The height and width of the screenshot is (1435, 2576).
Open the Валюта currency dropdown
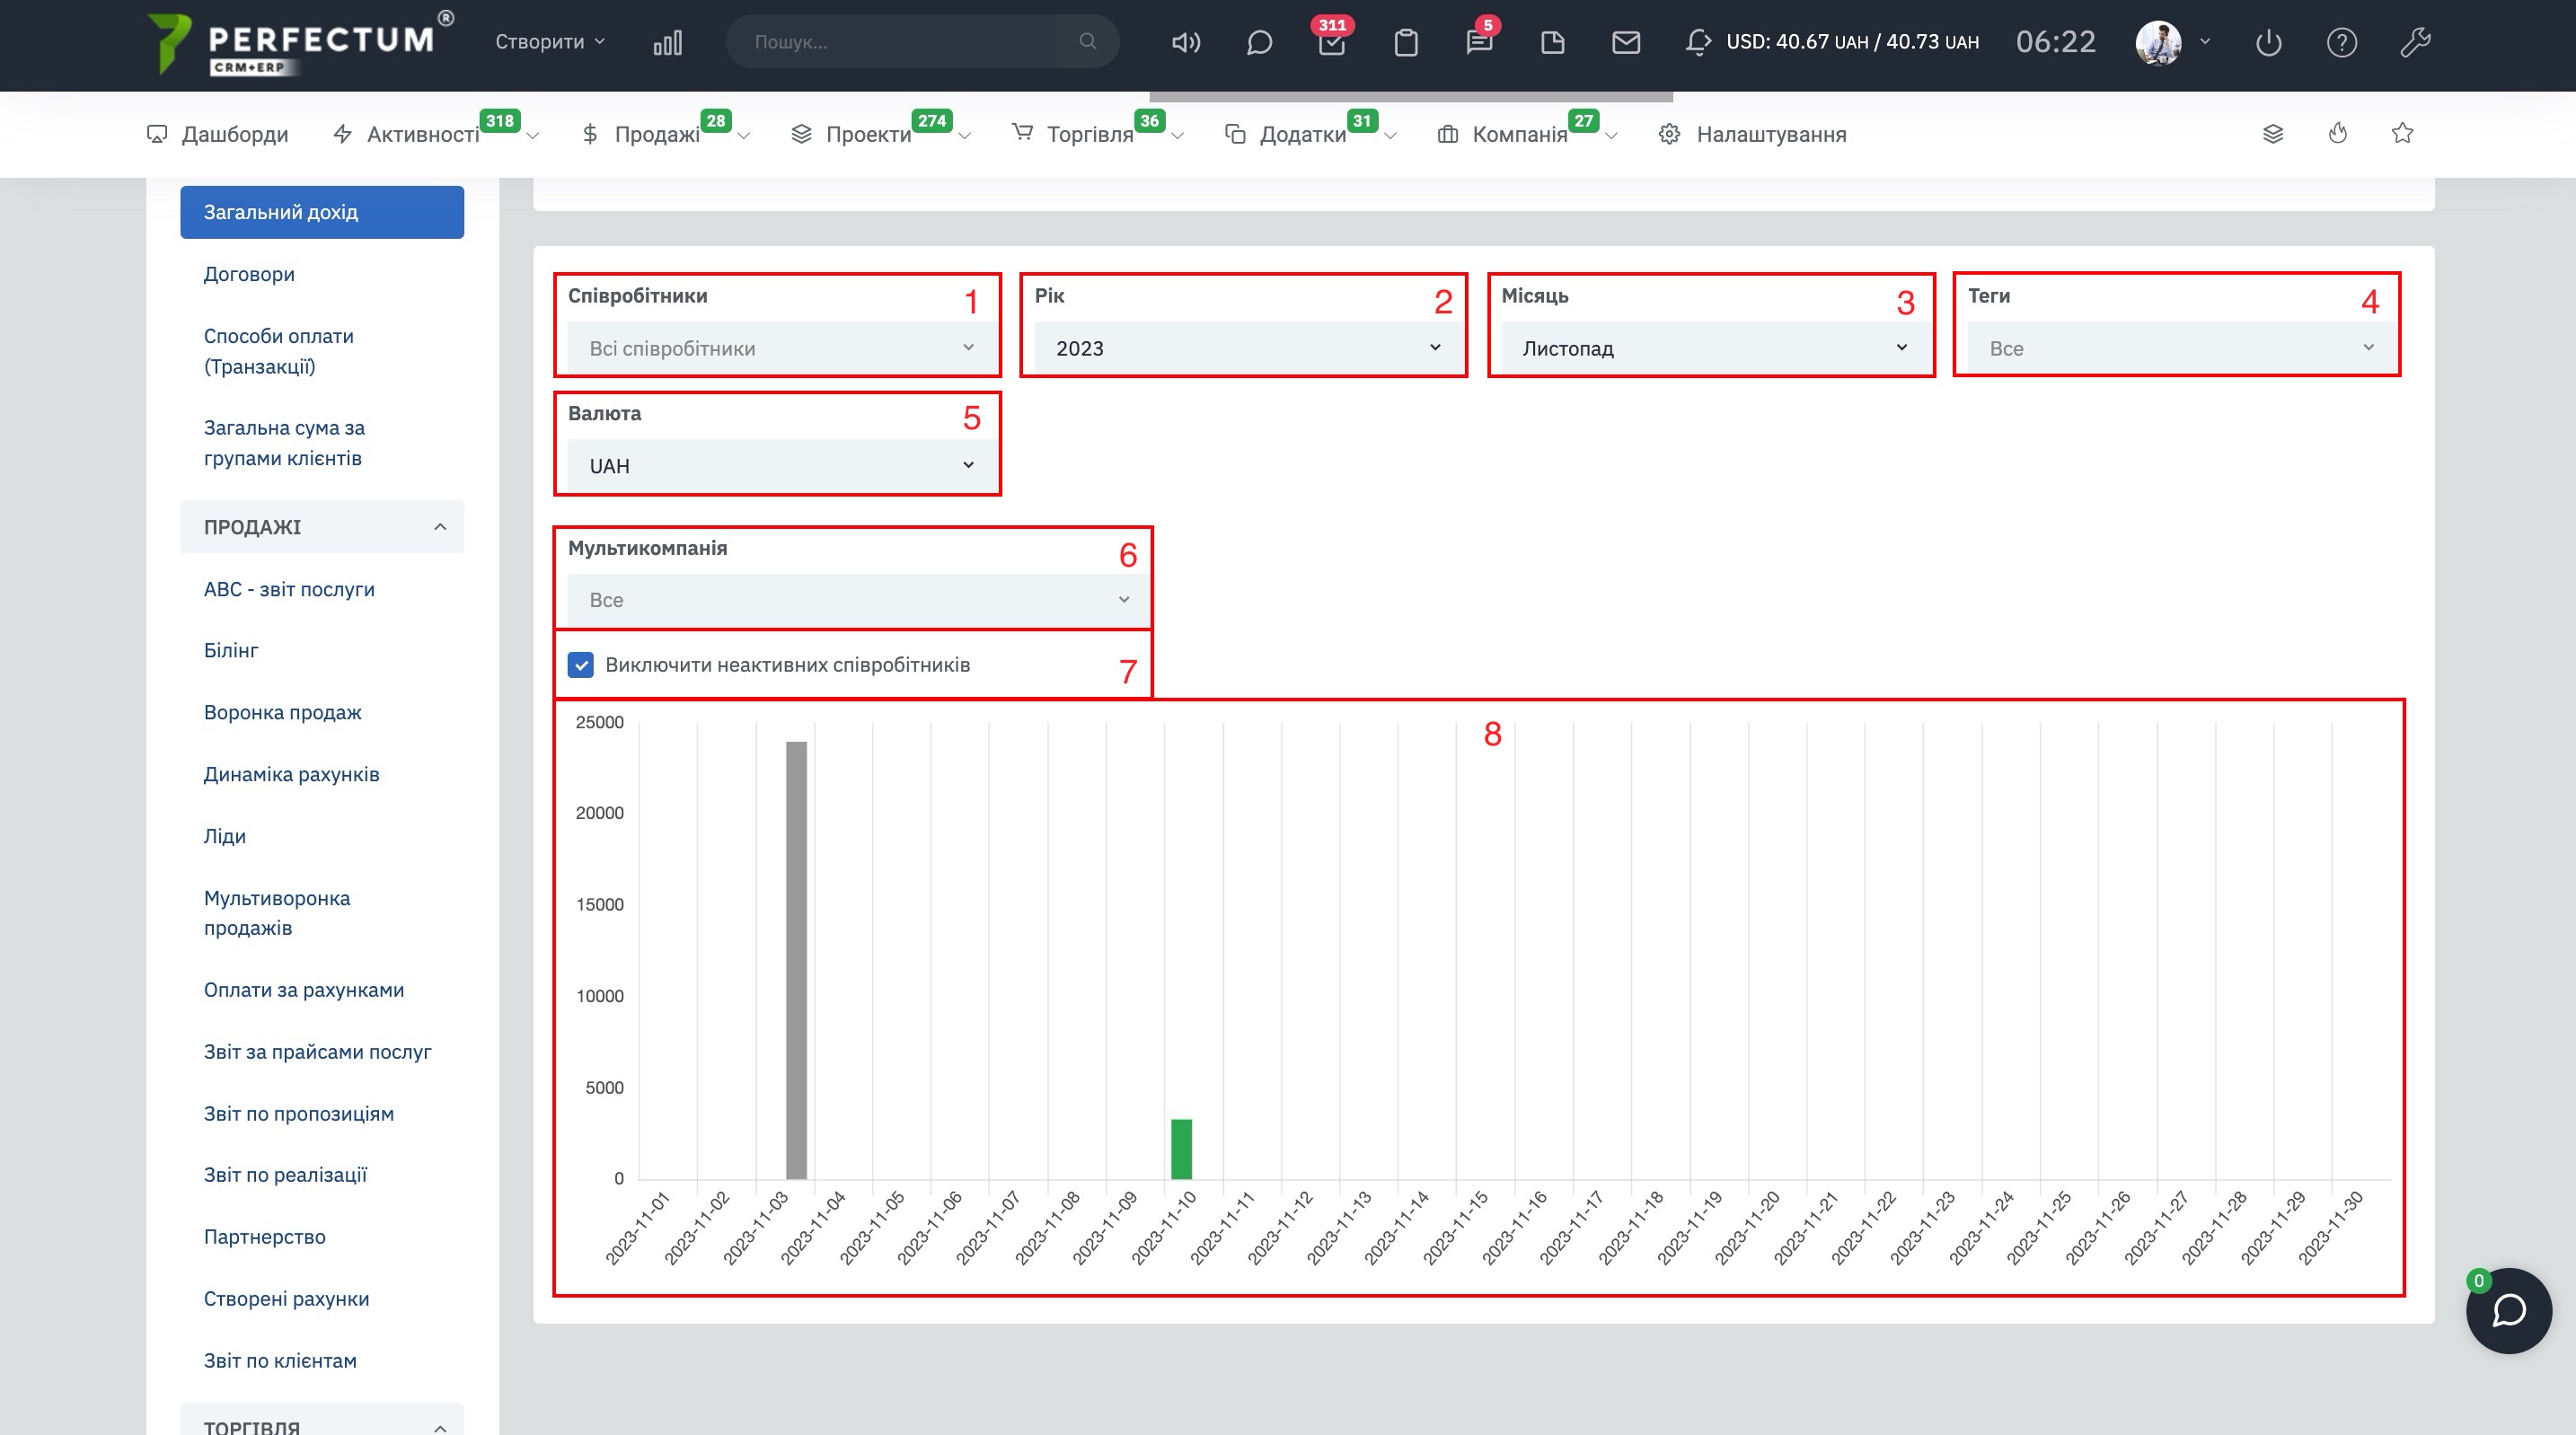click(777, 466)
